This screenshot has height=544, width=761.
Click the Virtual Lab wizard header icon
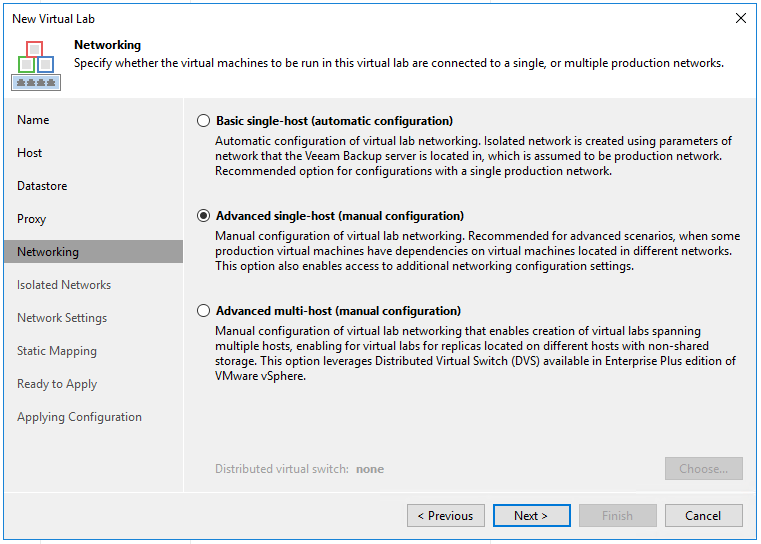point(35,64)
